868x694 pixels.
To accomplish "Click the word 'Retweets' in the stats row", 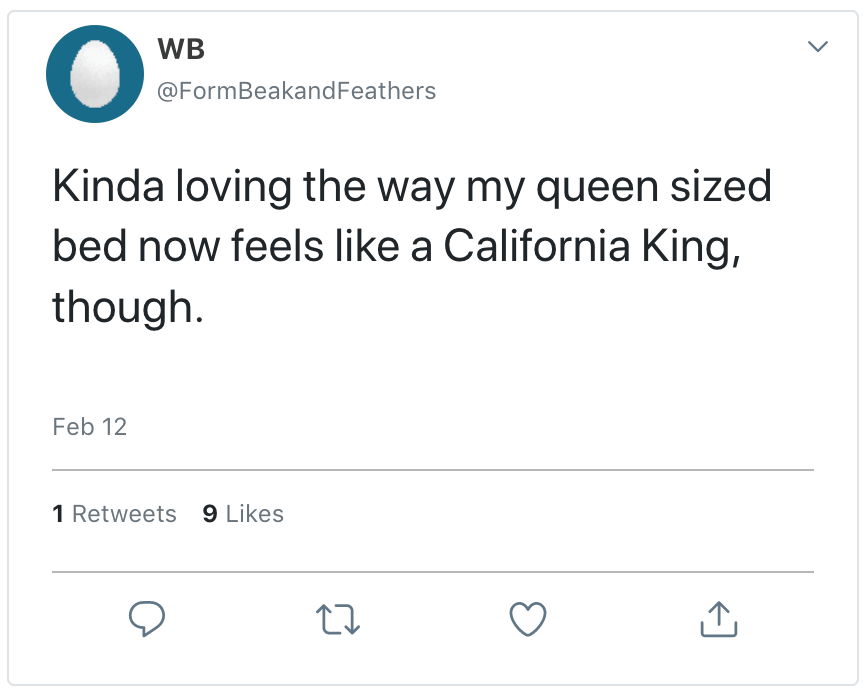I will (x=124, y=514).
